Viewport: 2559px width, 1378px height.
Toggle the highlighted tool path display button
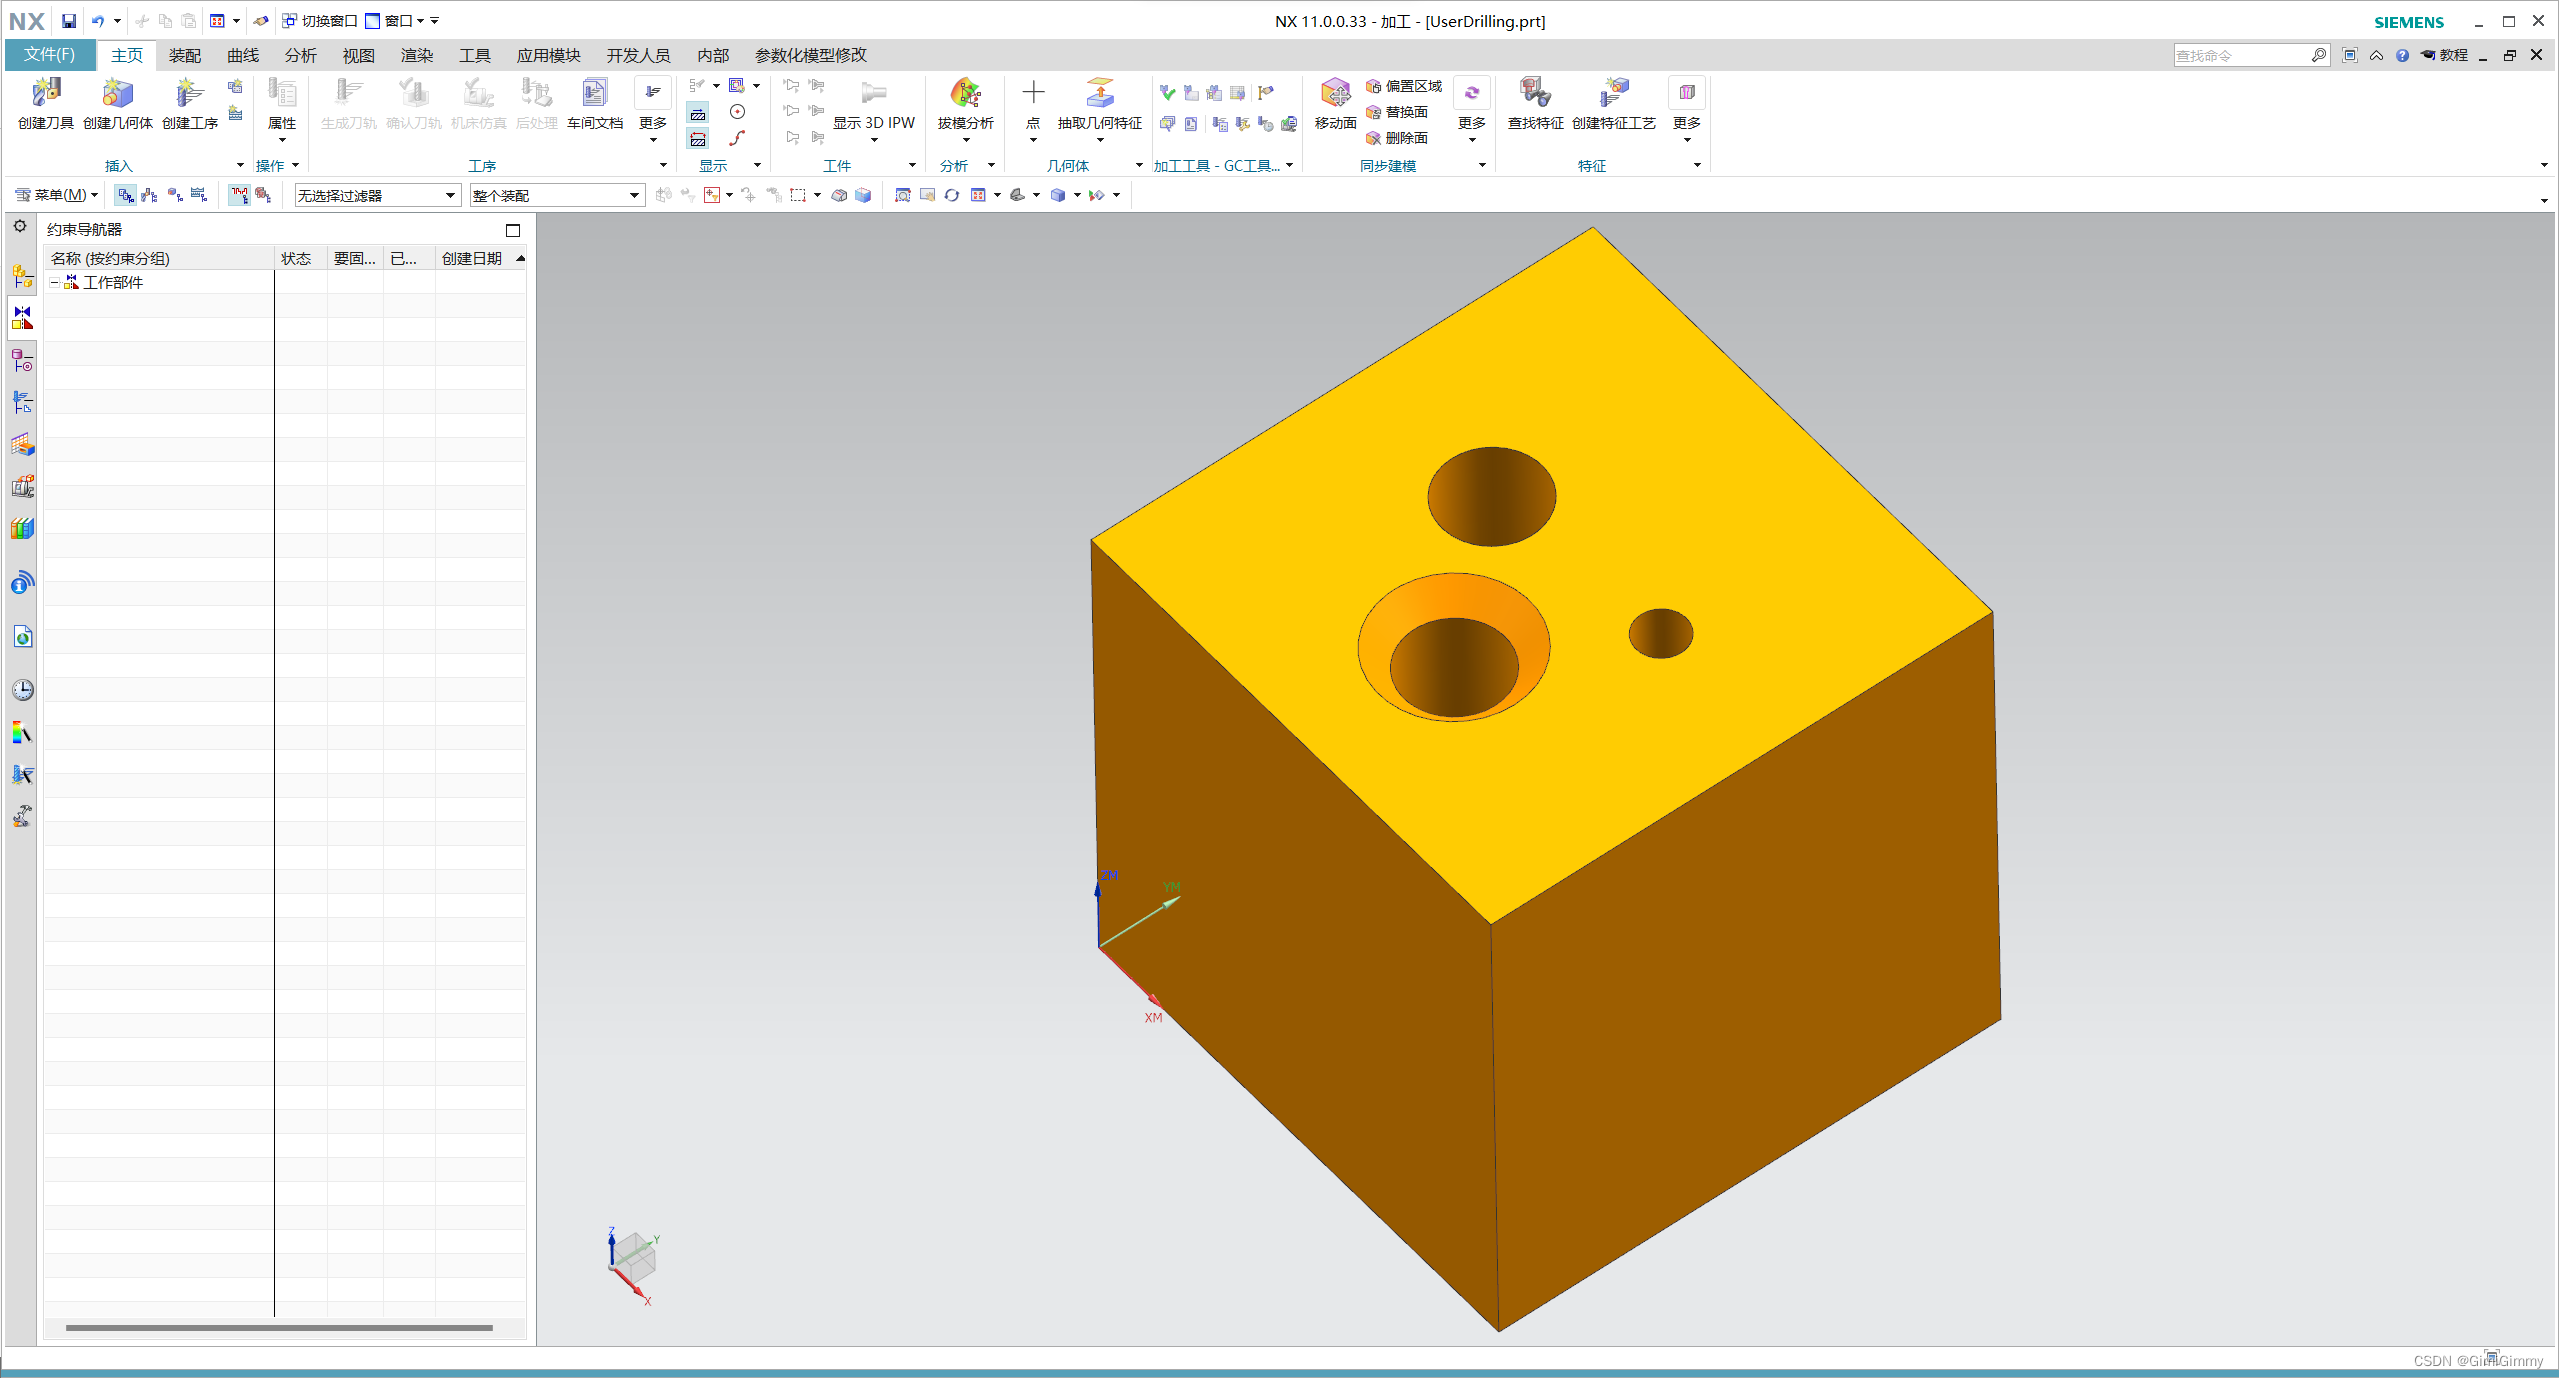698,113
